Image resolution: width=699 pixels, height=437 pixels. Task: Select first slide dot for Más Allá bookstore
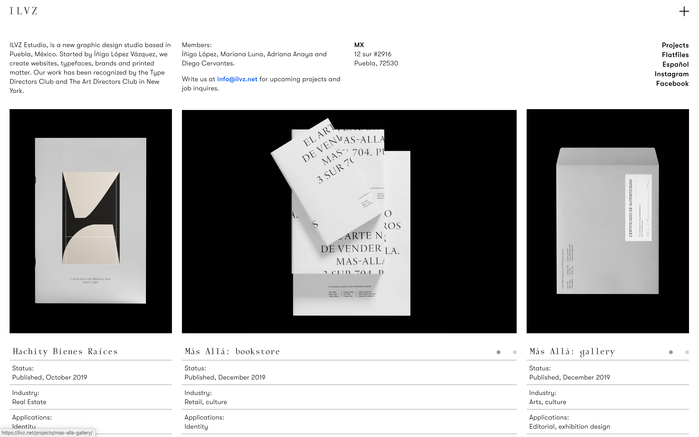click(x=498, y=352)
